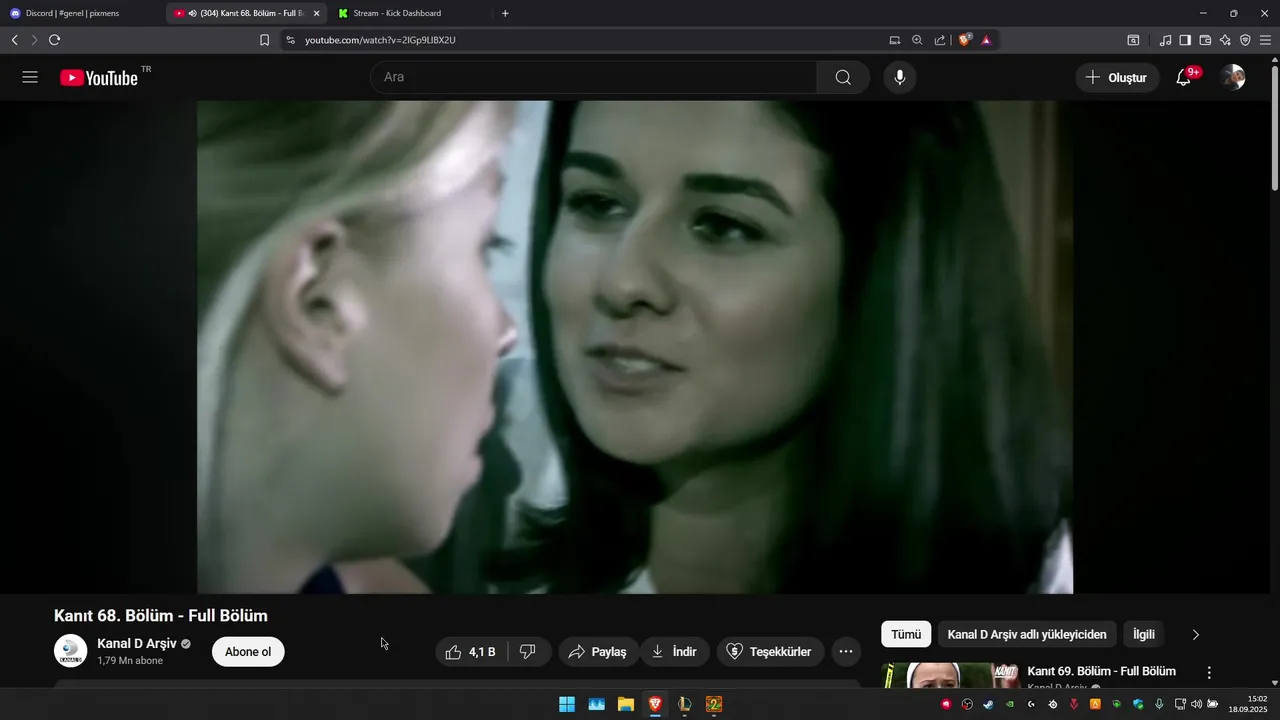Like the video with thumbs-up
This screenshot has height=720, width=1280.
[470, 652]
